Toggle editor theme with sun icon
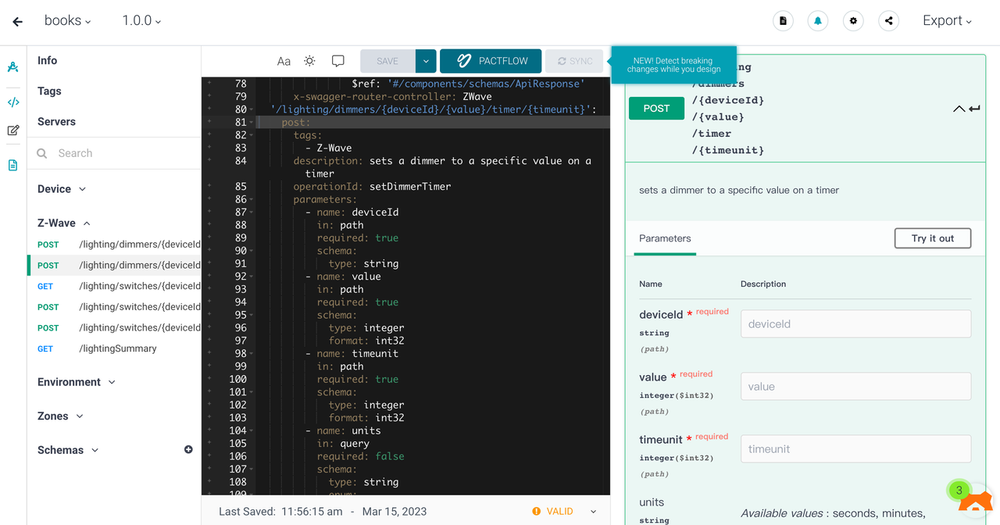This screenshot has height=525, width=1000. pos(310,61)
